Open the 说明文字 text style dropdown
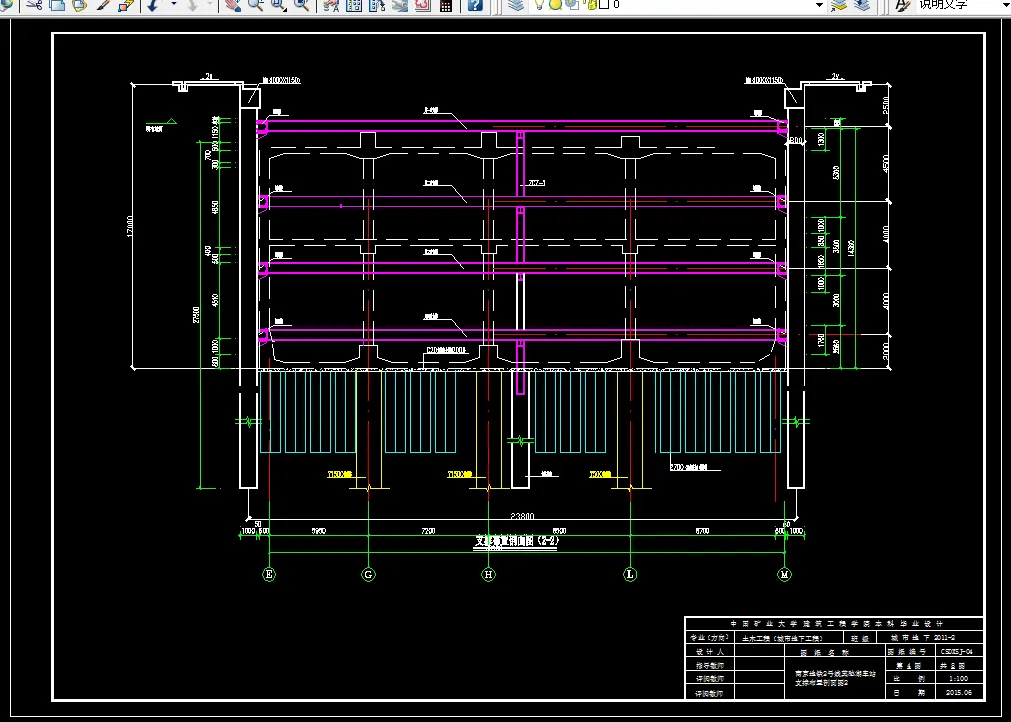Screen dimensions: 1011x722 point(961,5)
